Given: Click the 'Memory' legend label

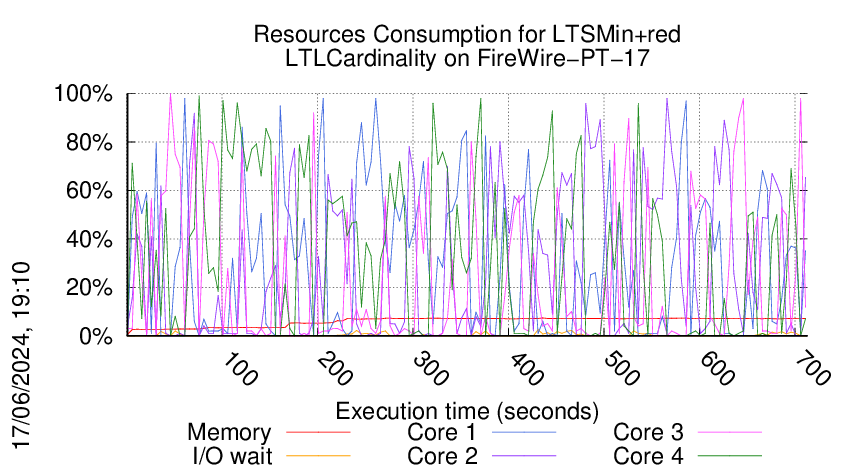Looking at the screenshot, I should pyautogui.click(x=229, y=433).
